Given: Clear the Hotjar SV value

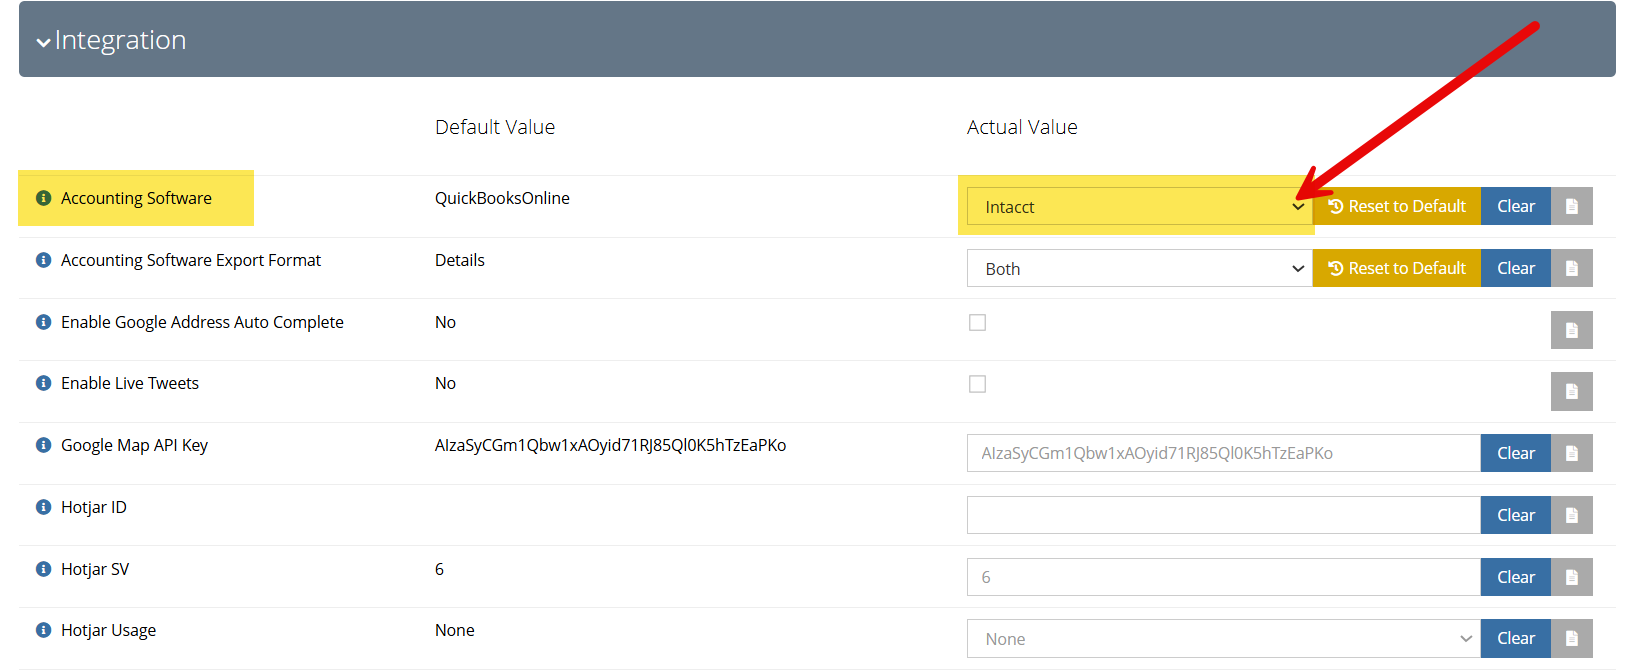Looking at the screenshot, I should (x=1516, y=577).
